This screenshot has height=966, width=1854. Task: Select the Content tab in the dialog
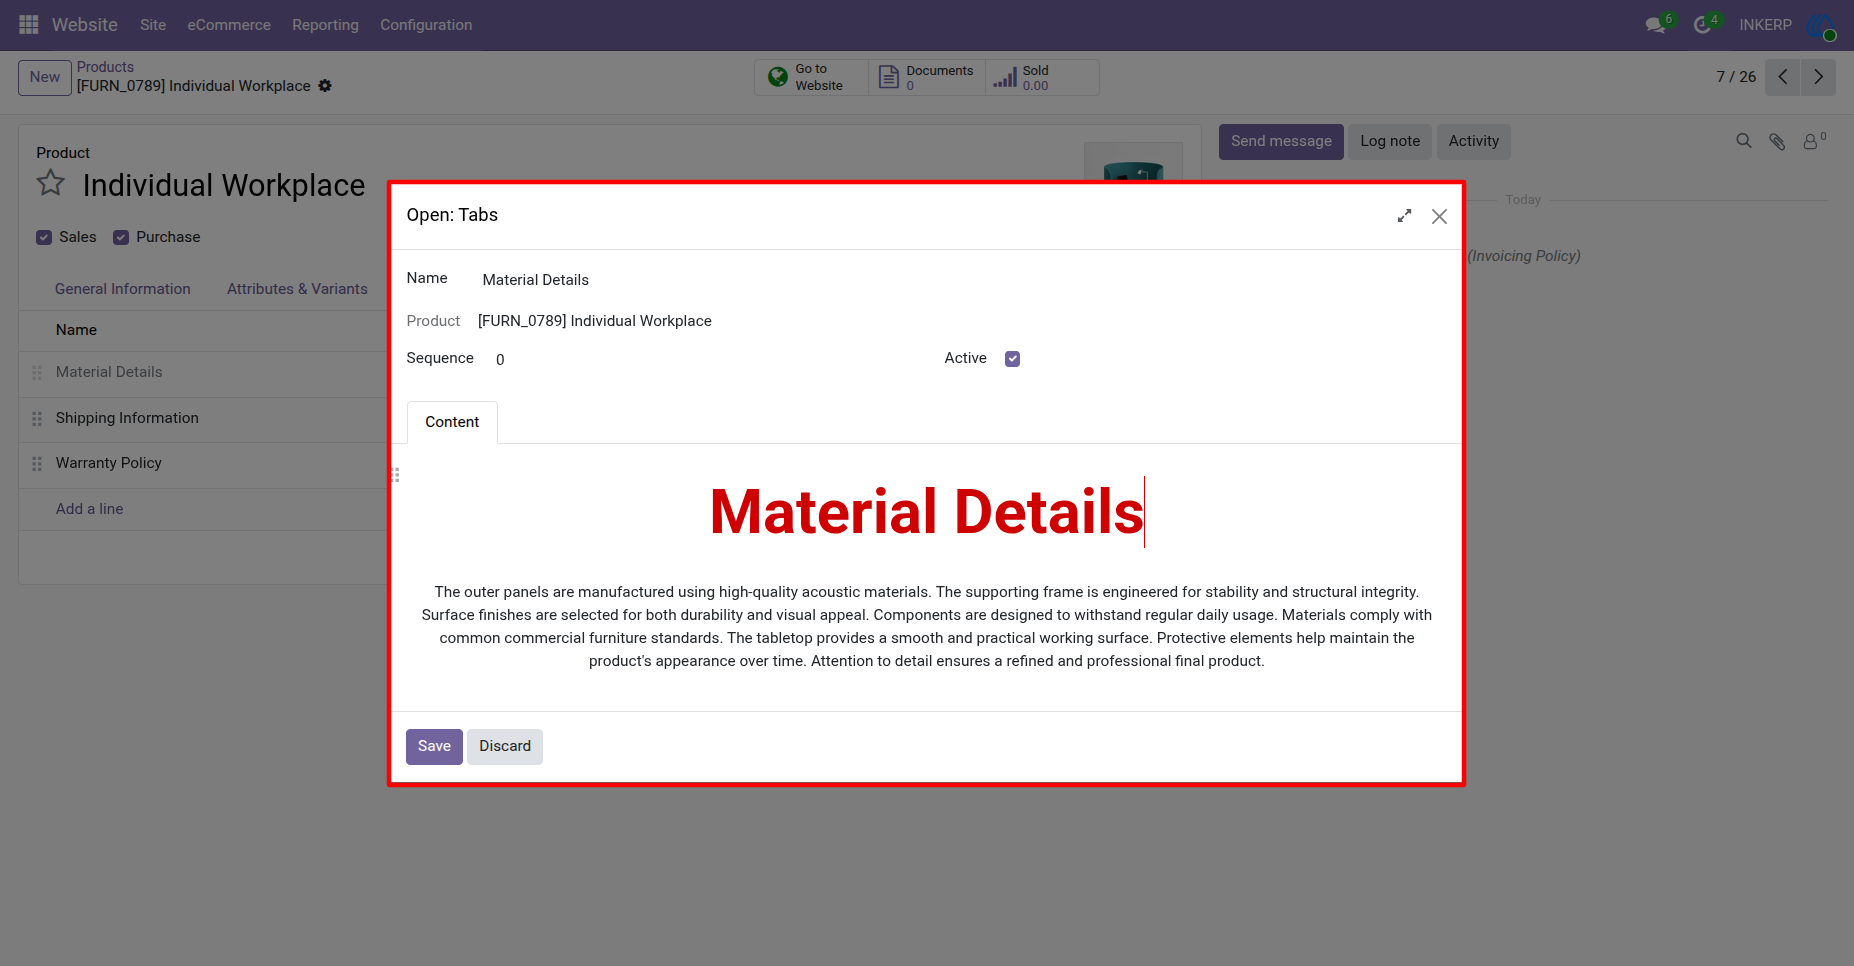pyautogui.click(x=452, y=422)
